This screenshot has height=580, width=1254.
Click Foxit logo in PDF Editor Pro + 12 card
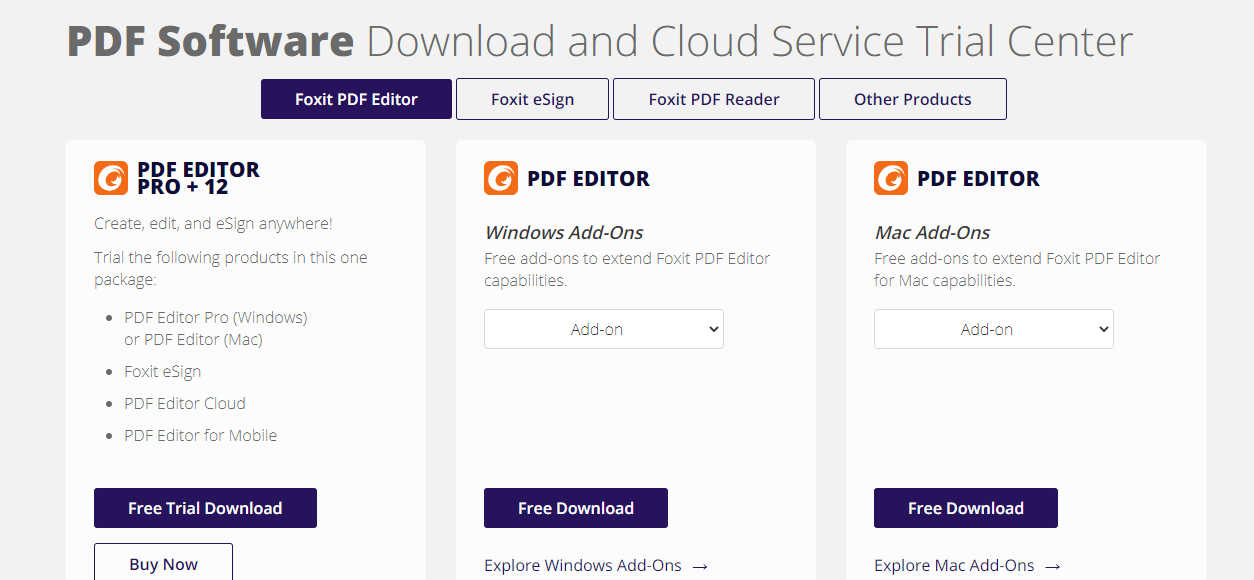tap(111, 178)
